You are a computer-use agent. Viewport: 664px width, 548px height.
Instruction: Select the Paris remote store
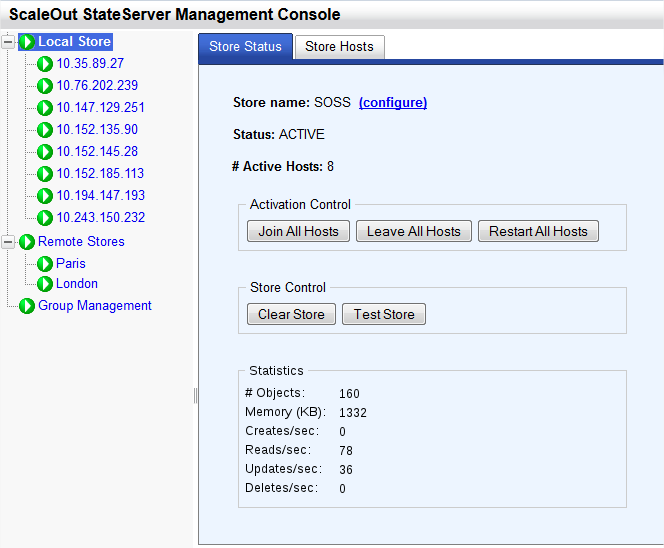[71, 263]
